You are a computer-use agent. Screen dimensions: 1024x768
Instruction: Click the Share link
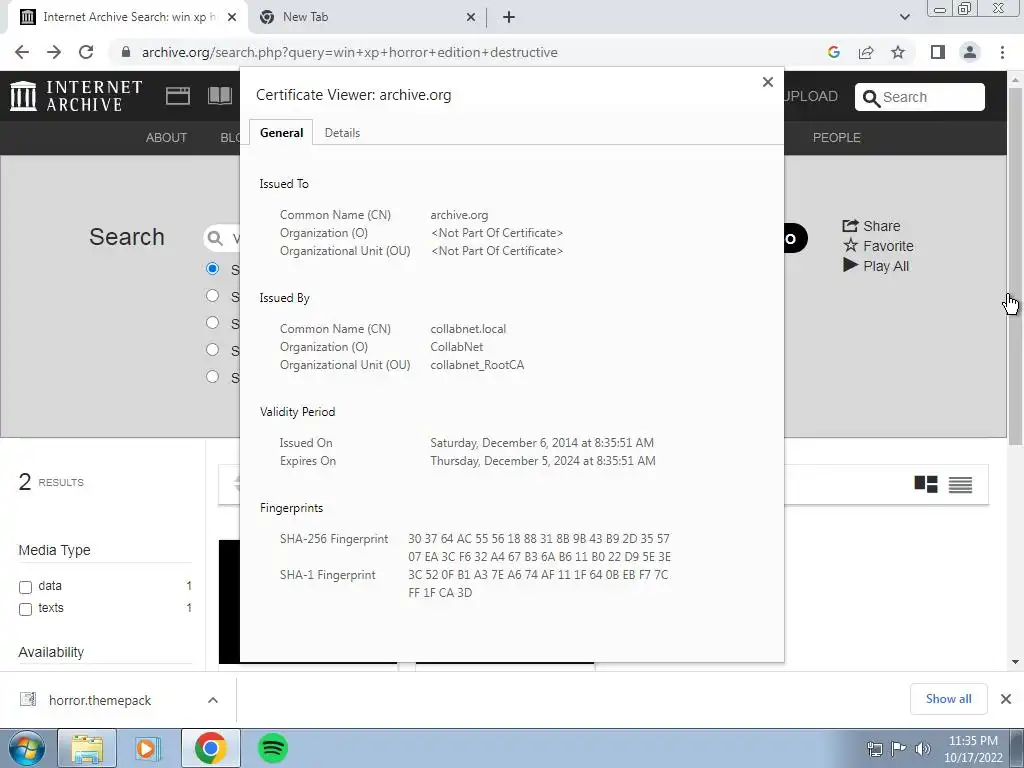(871, 226)
